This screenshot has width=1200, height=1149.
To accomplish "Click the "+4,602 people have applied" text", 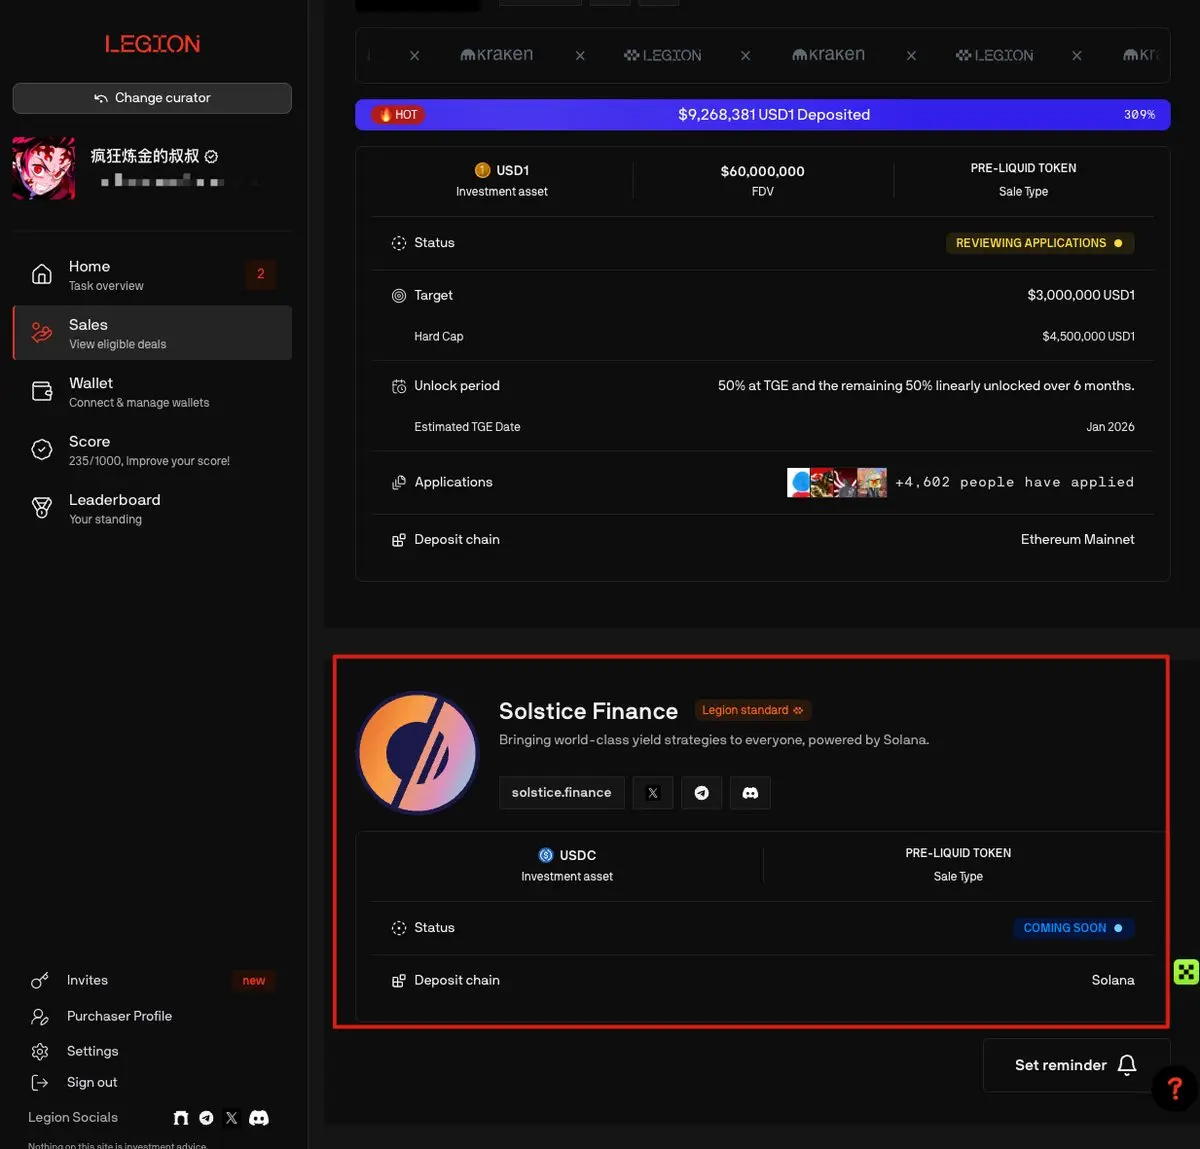I will [x=1014, y=482].
